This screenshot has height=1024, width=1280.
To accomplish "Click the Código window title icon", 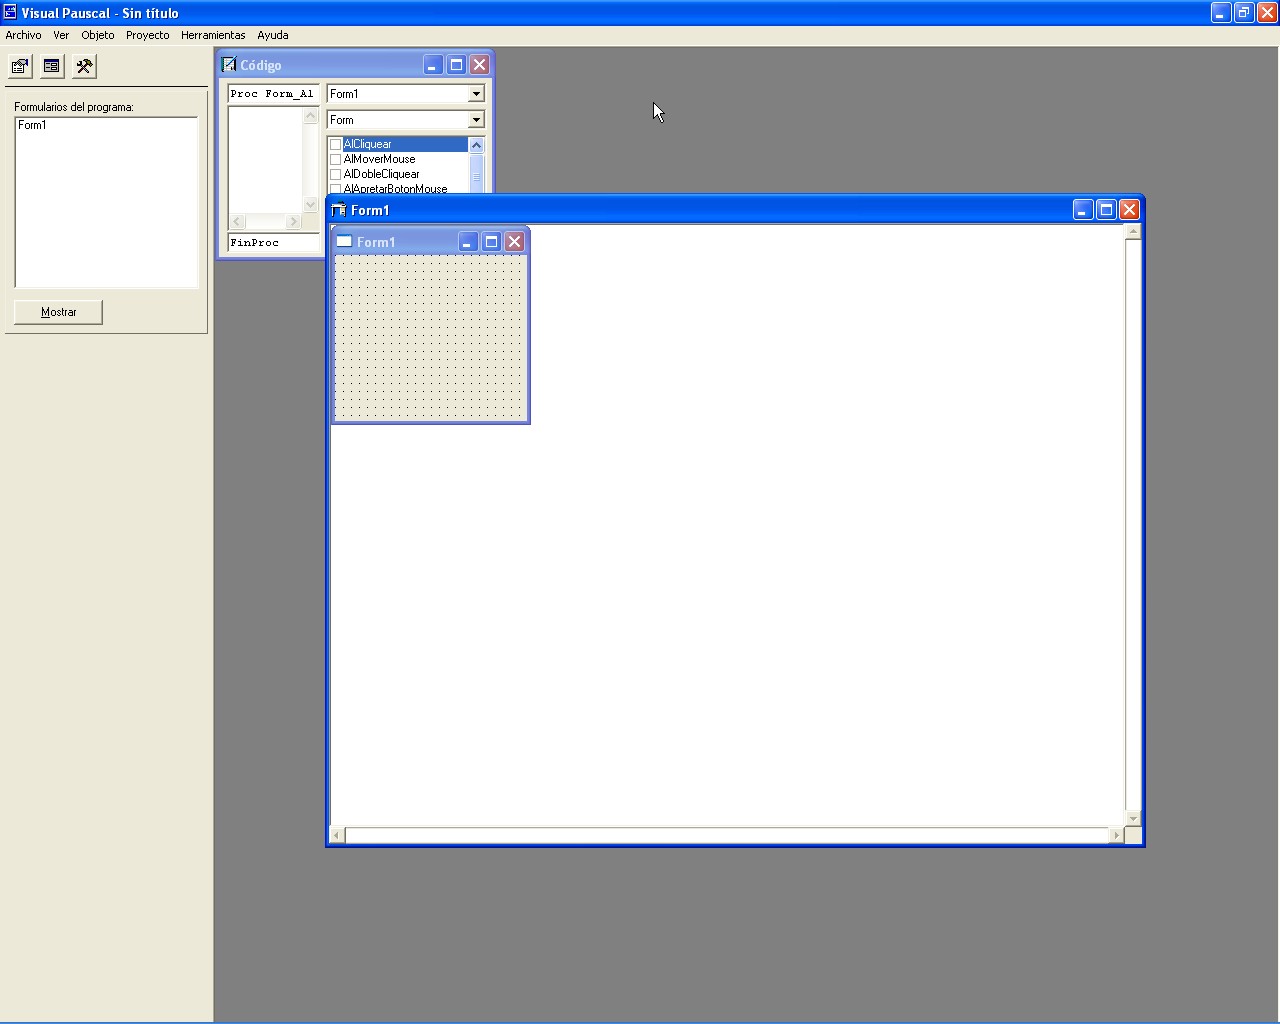I will pos(229,65).
